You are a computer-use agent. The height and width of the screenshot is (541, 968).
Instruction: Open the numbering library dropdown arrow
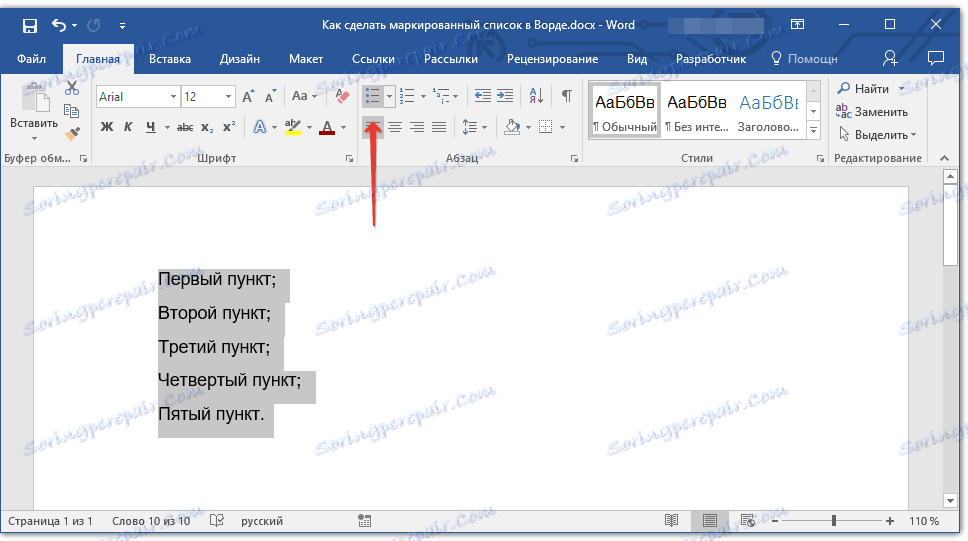423,96
